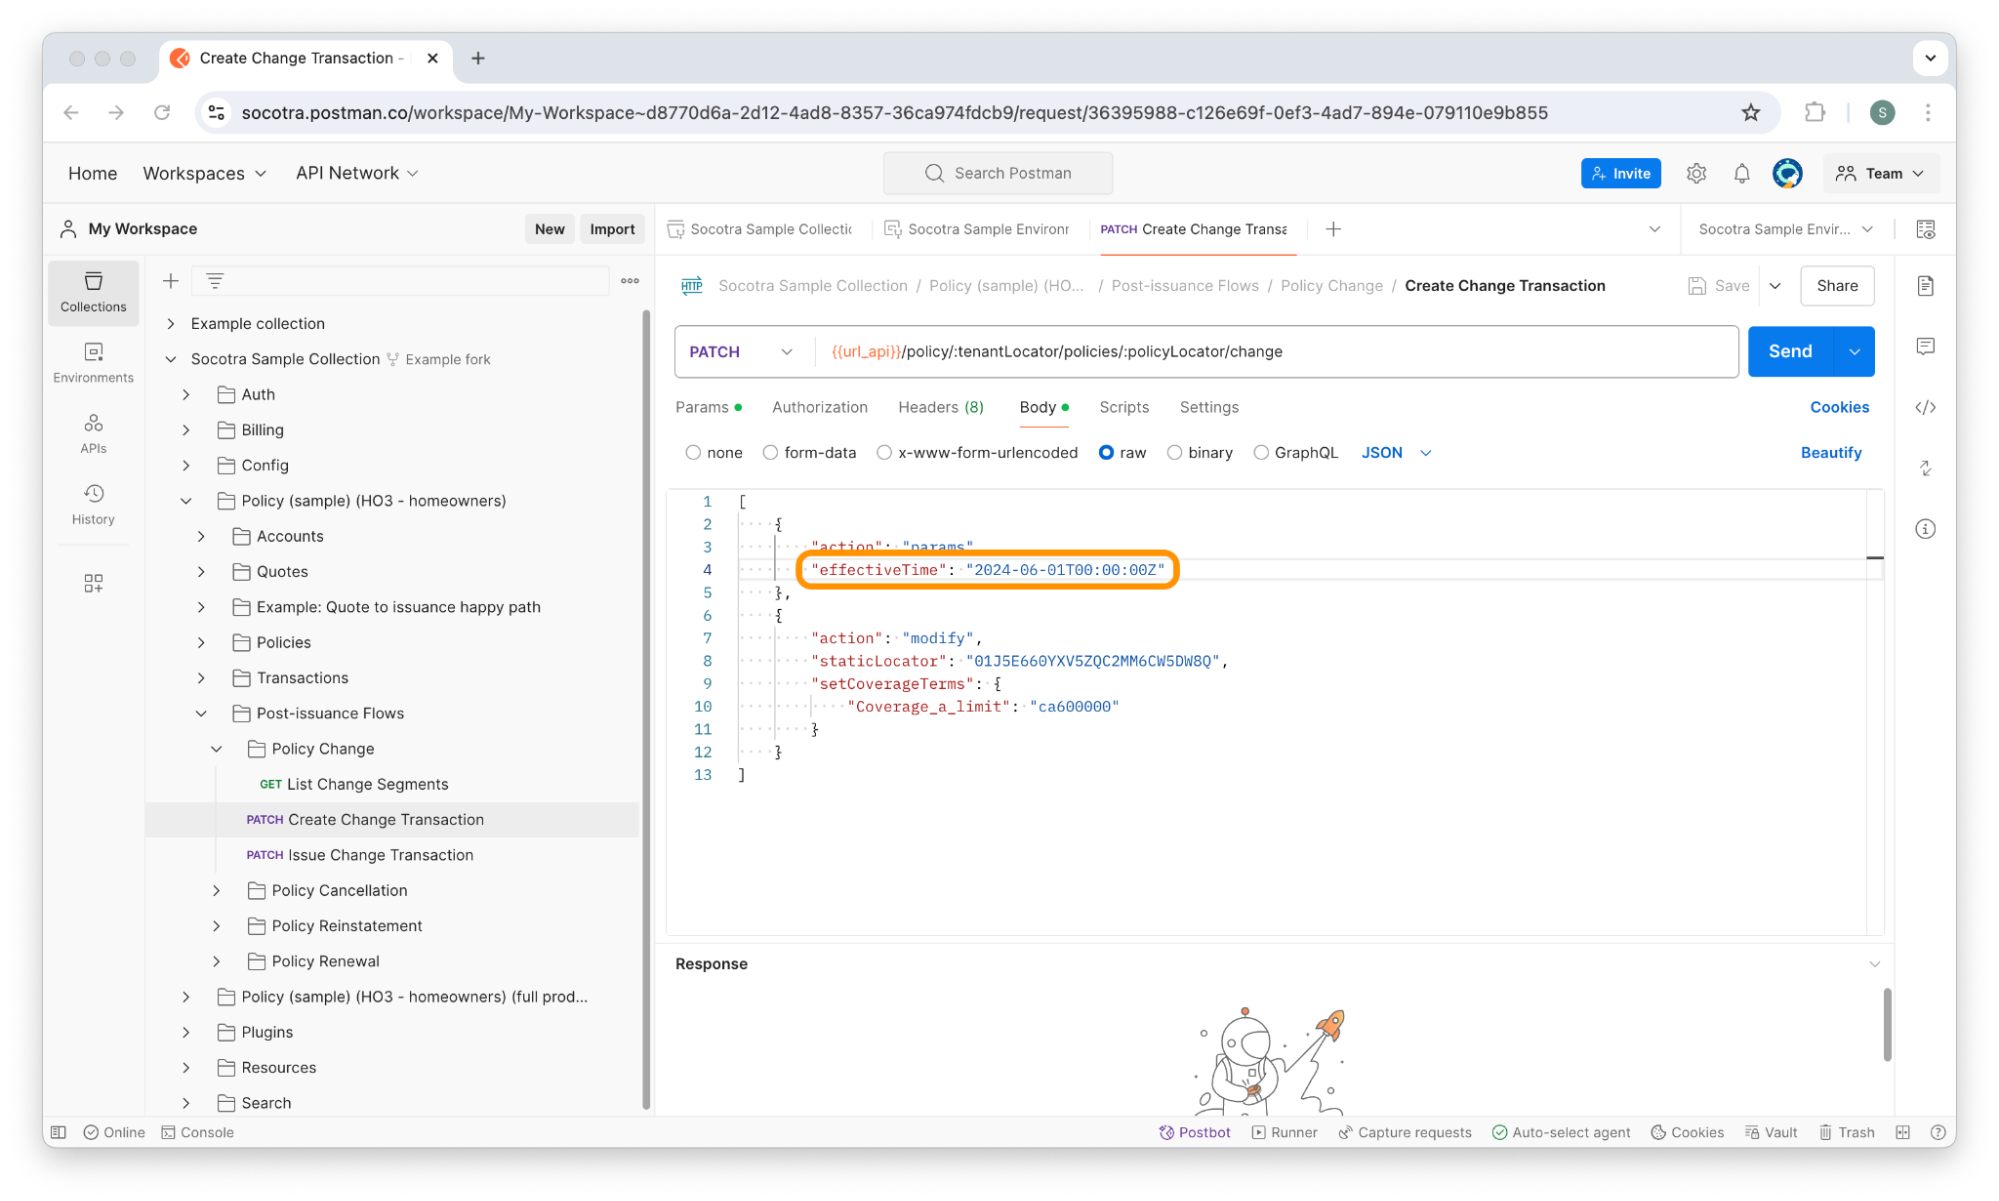Image resolution: width=1999 pixels, height=1201 pixels.
Task: Select the GraphQL body radio option
Action: pos(1261,453)
